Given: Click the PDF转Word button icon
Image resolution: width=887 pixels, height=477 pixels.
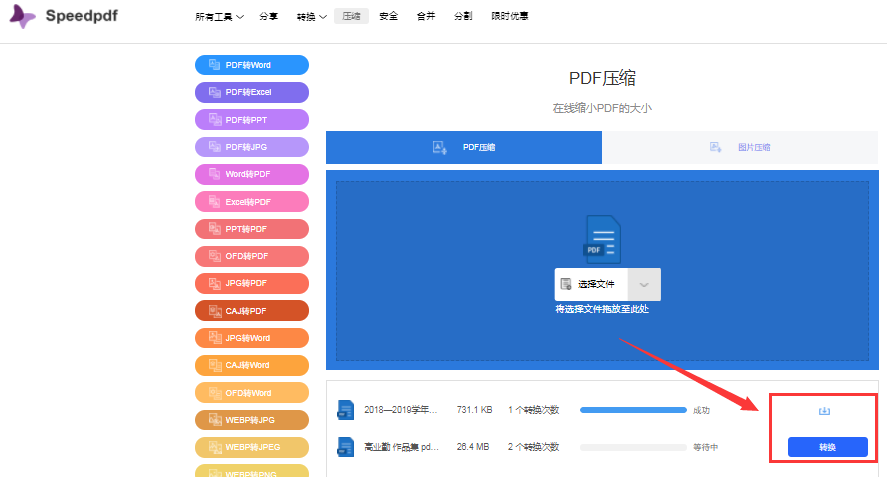Looking at the screenshot, I should 214,65.
